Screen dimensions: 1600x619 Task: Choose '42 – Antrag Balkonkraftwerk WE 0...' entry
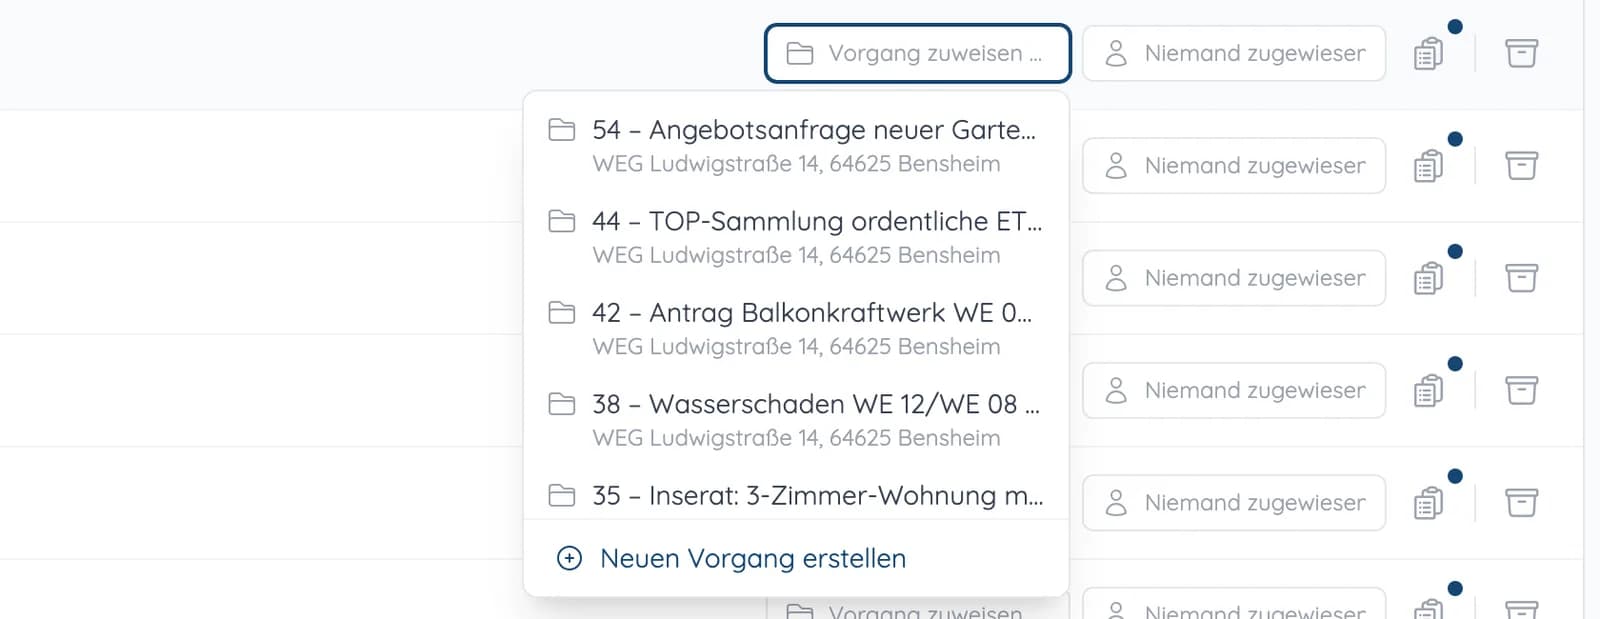tap(796, 329)
